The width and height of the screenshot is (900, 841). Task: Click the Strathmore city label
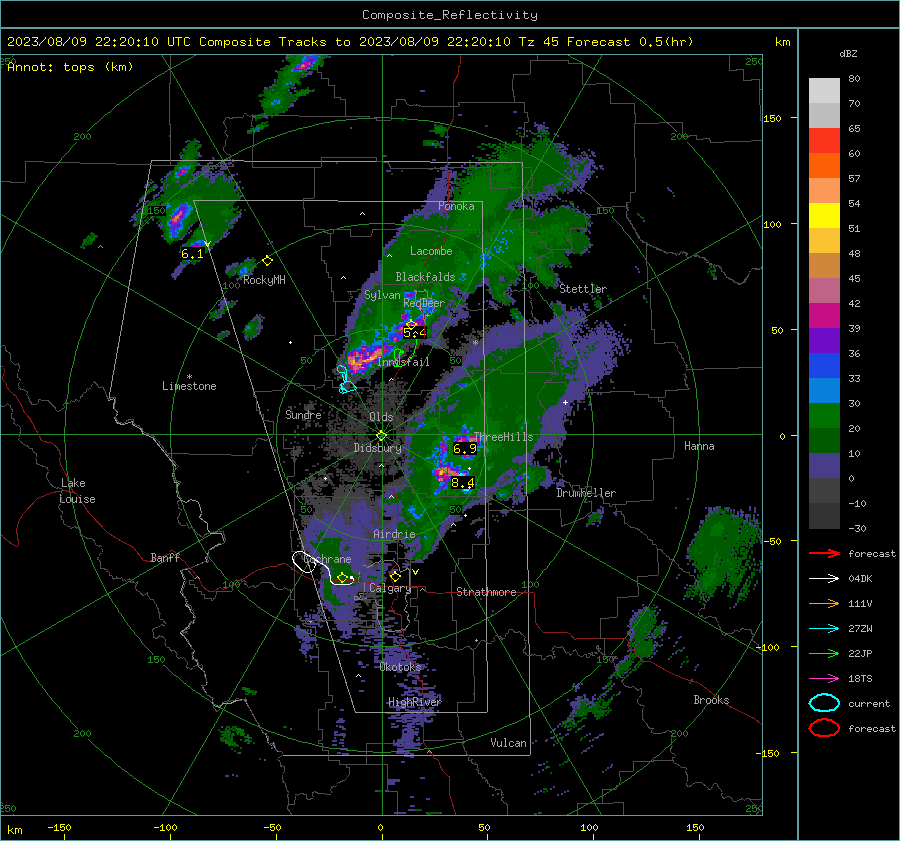point(486,592)
